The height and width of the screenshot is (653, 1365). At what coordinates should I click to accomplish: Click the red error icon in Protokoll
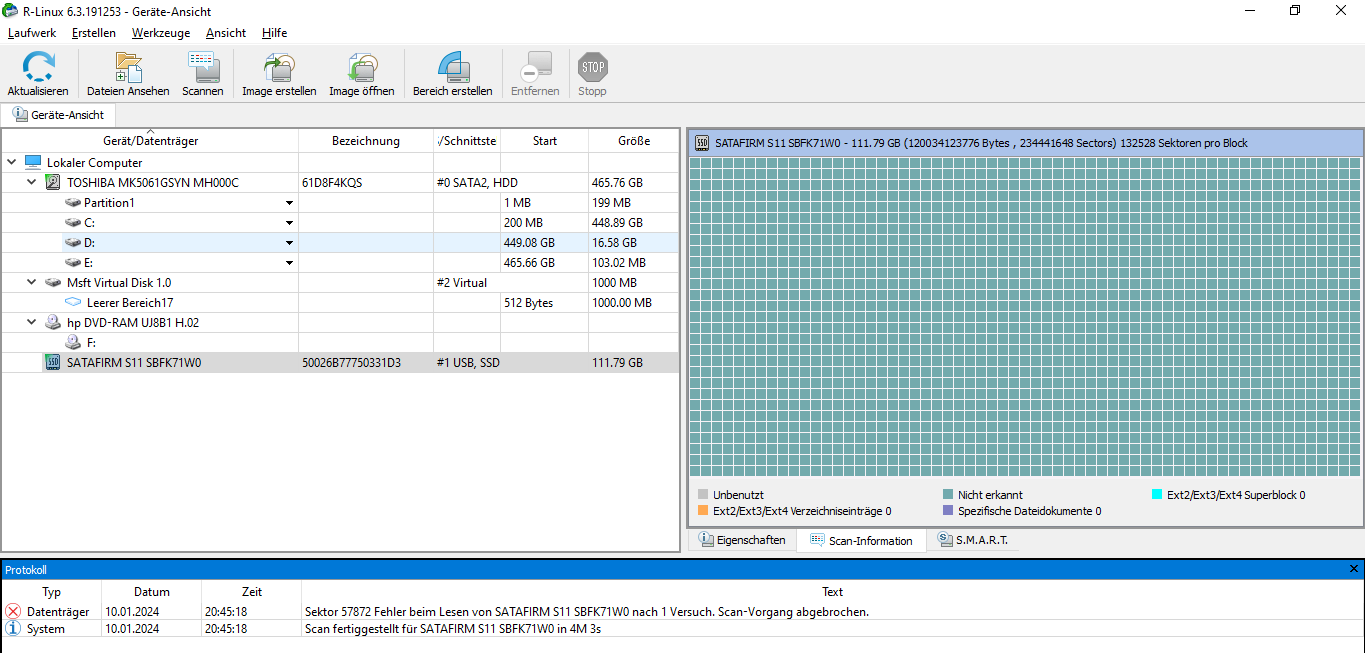point(13,611)
